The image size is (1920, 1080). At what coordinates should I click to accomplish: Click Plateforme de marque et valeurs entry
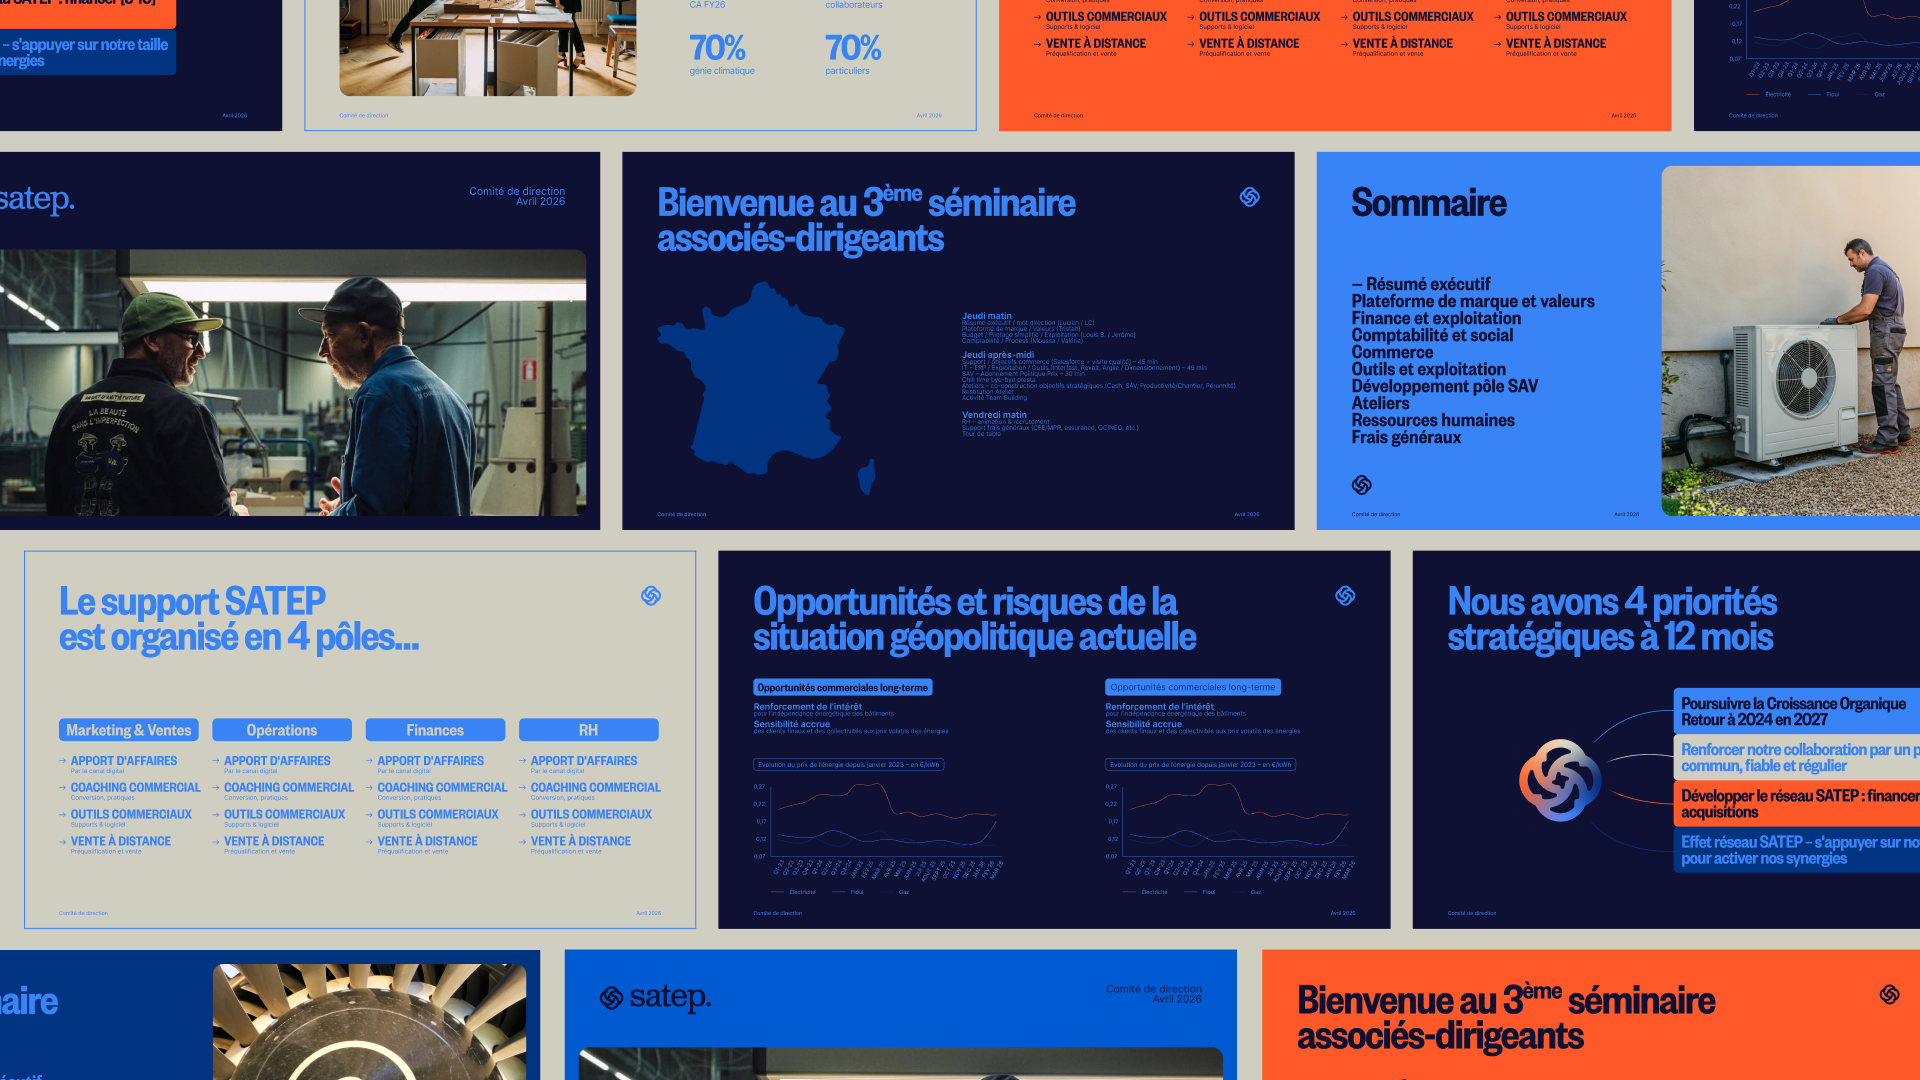click(x=1473, y=301)
